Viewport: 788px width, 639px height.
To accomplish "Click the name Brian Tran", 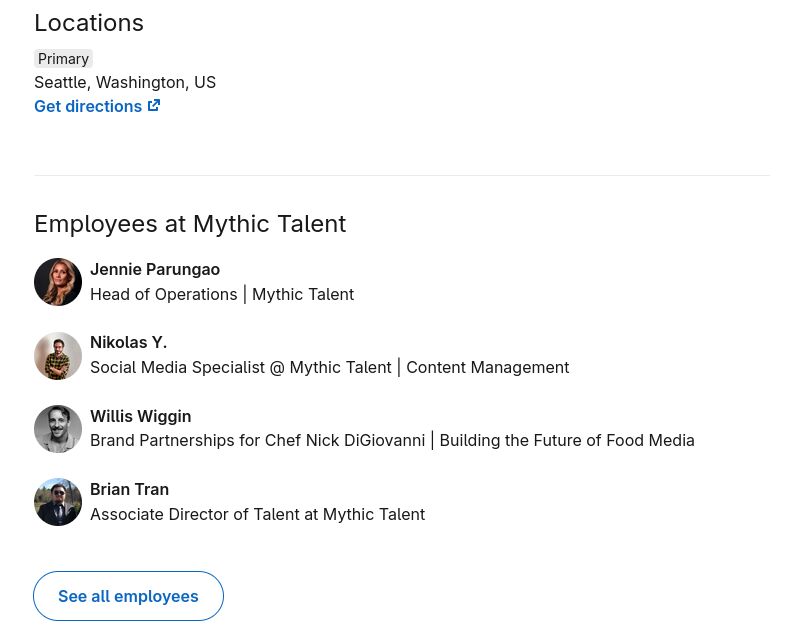I will click(129, 489).
